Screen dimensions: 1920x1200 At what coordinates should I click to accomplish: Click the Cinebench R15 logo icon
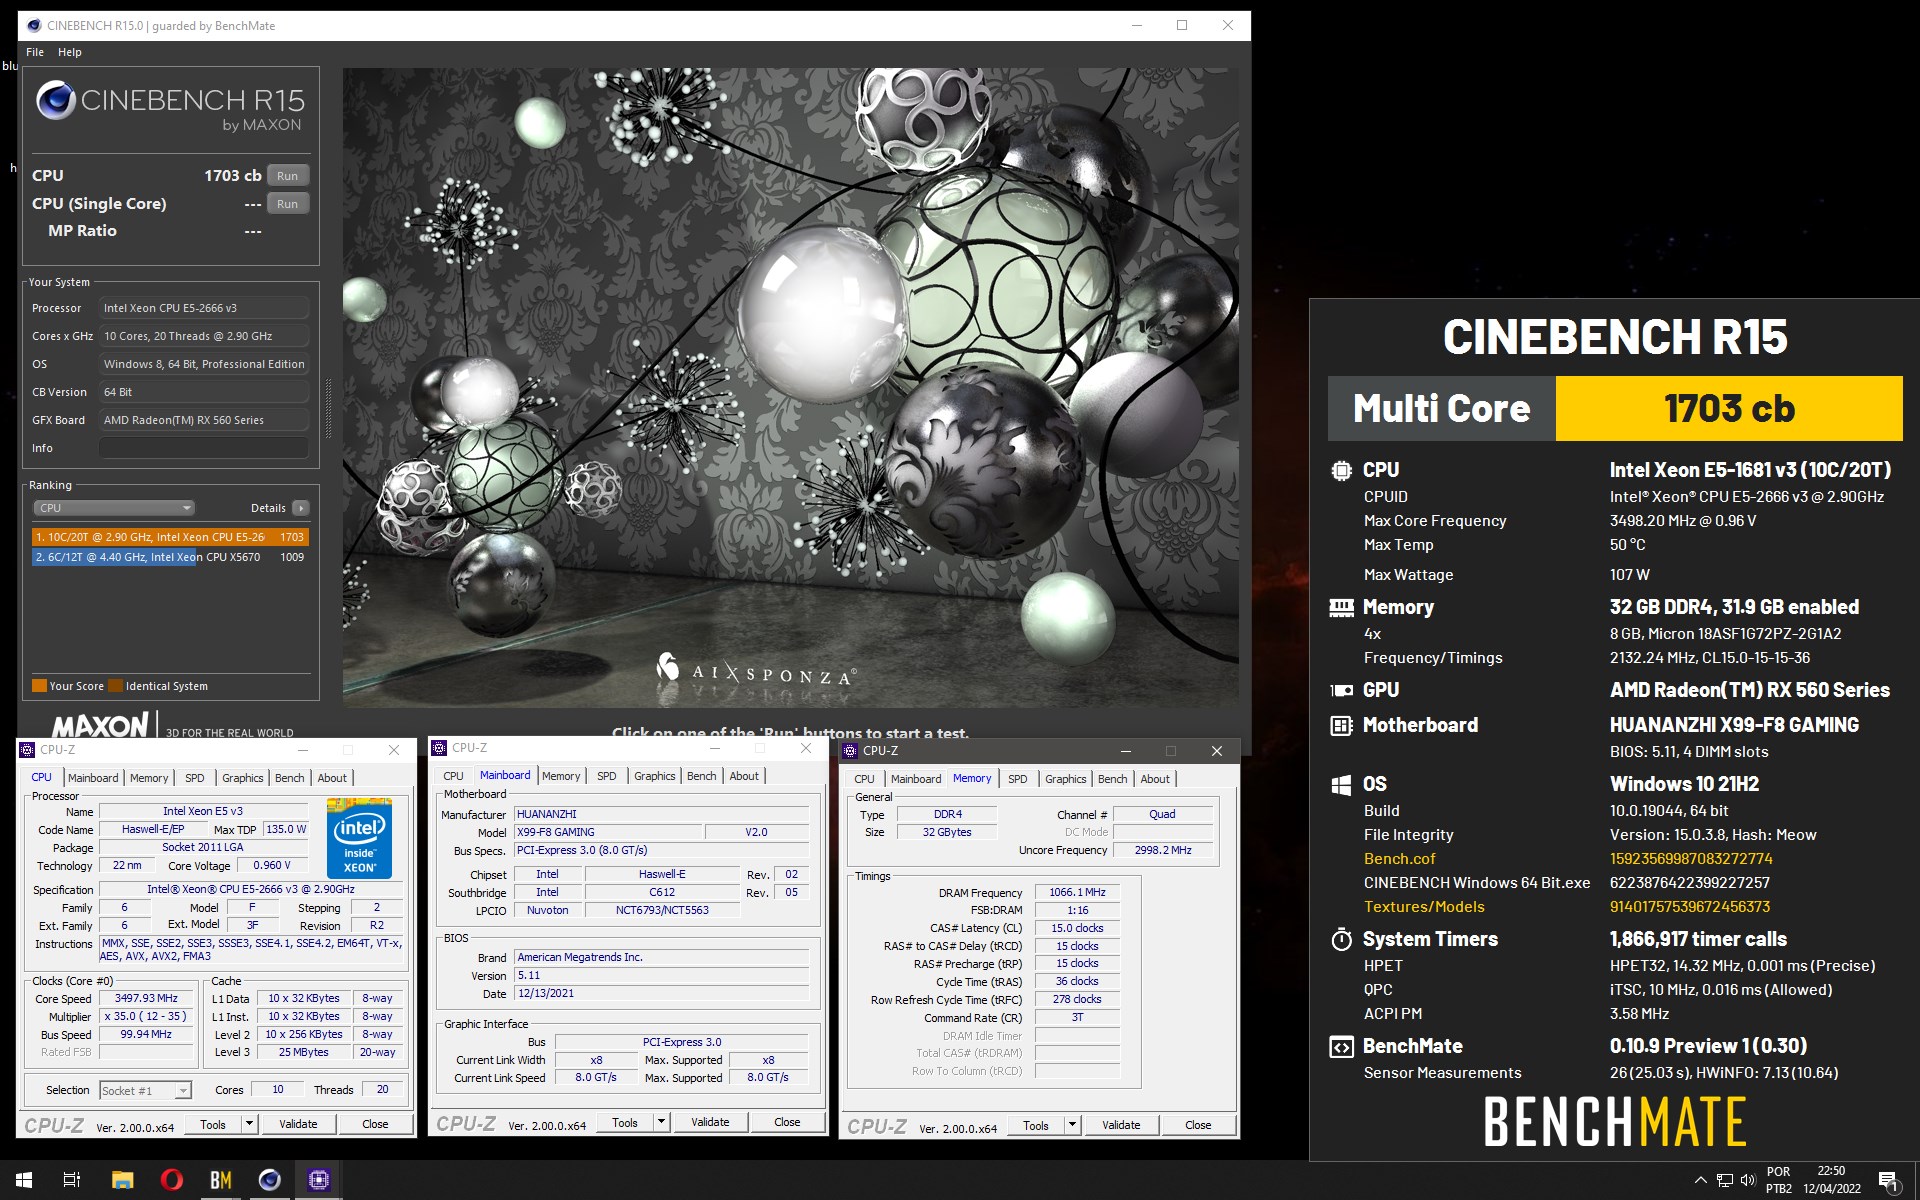(x=55, y=100)
